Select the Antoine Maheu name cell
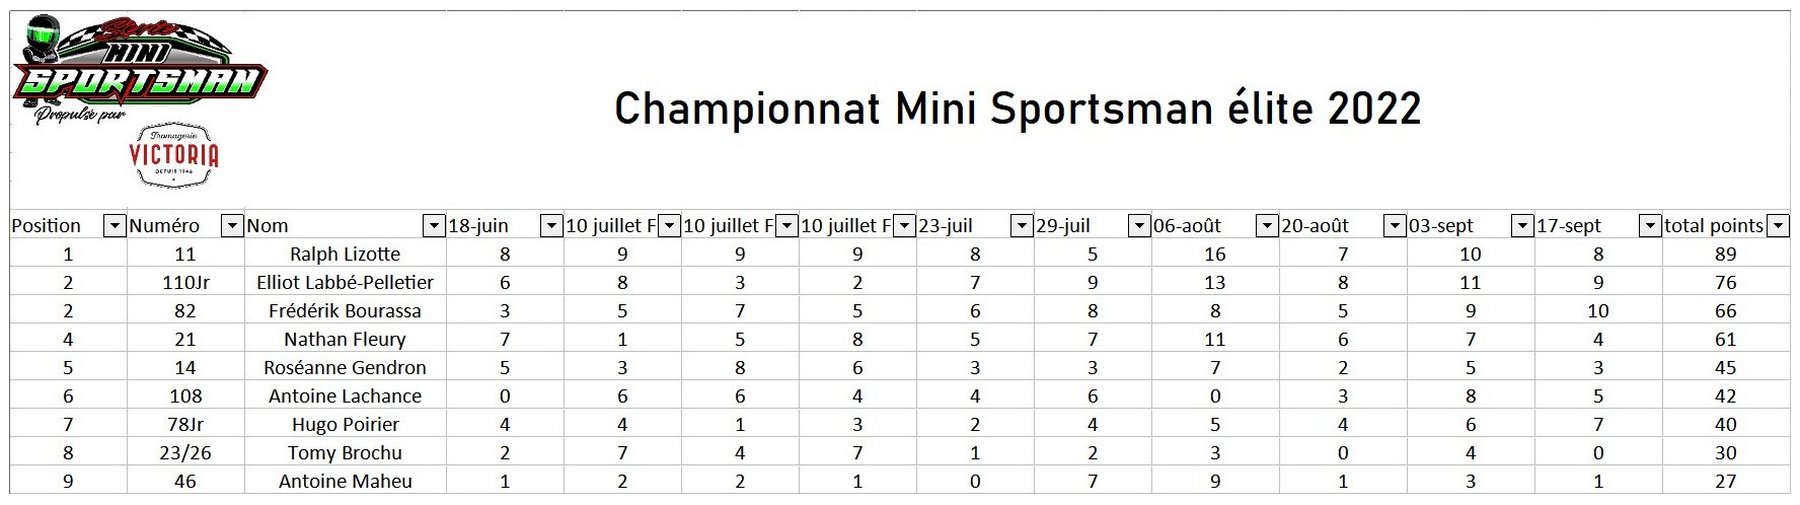The width and height of the screenshot is (1800, 505). click(345, 481)
